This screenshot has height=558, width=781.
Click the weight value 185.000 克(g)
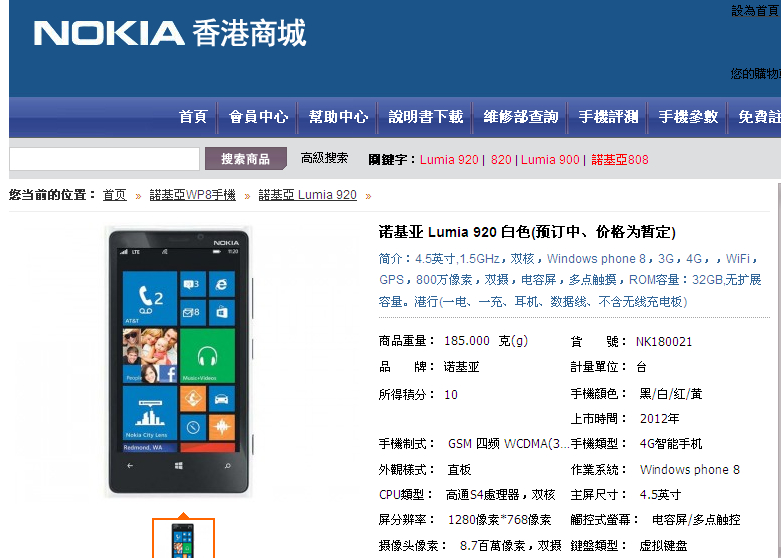(x=486, y=341)
